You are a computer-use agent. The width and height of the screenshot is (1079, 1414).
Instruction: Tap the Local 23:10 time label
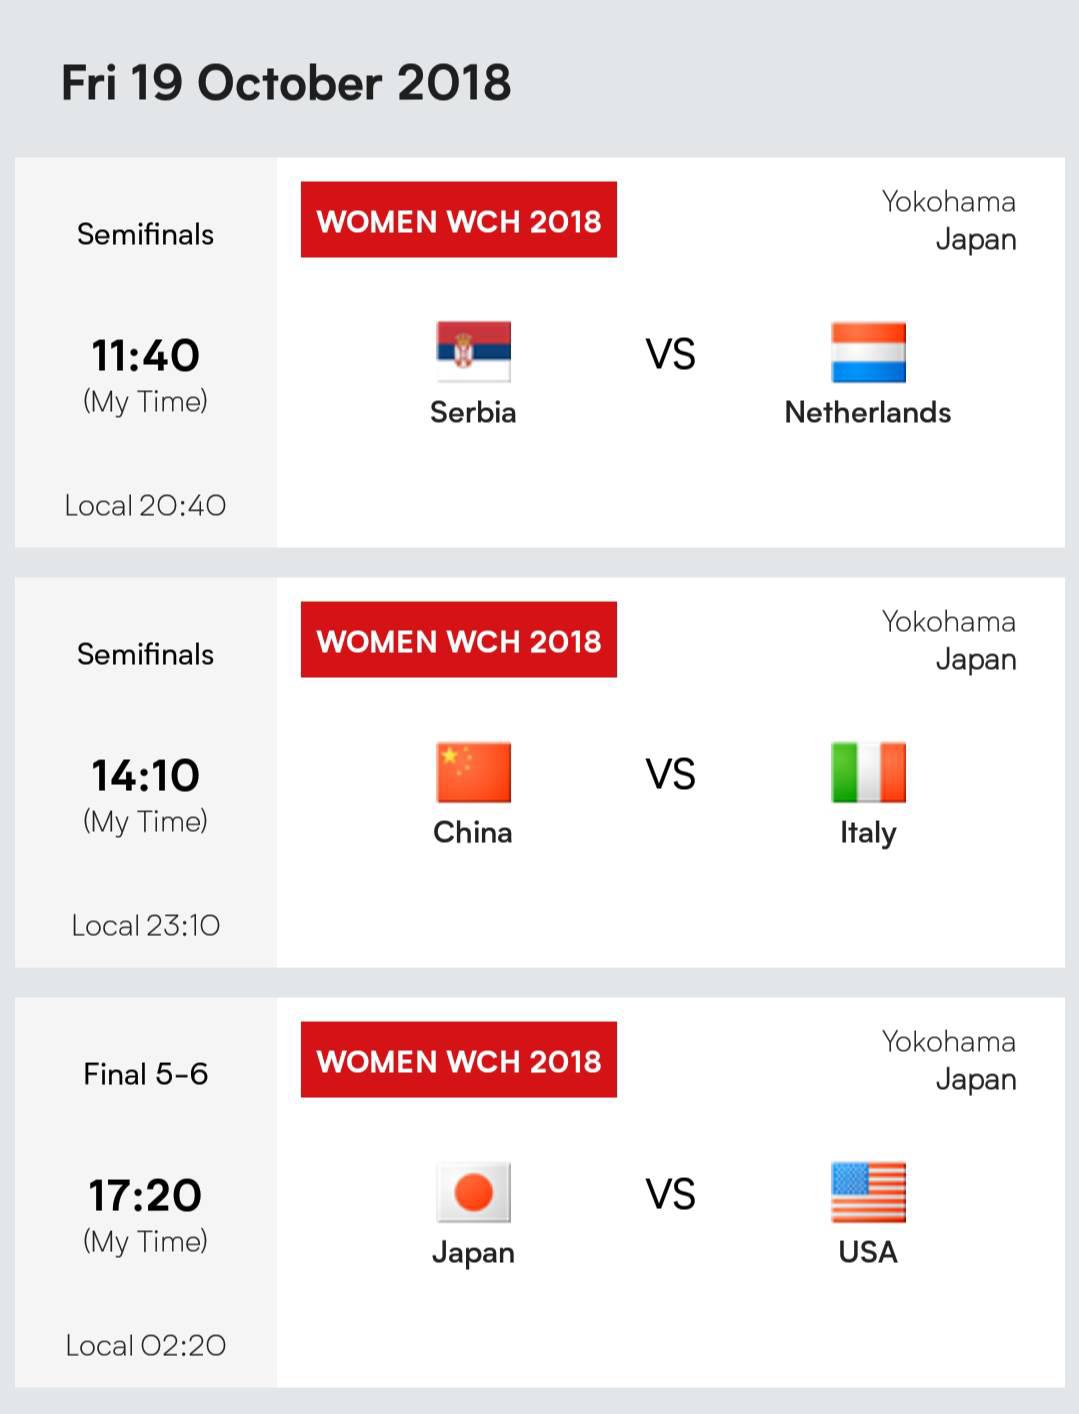coord(145,925)
